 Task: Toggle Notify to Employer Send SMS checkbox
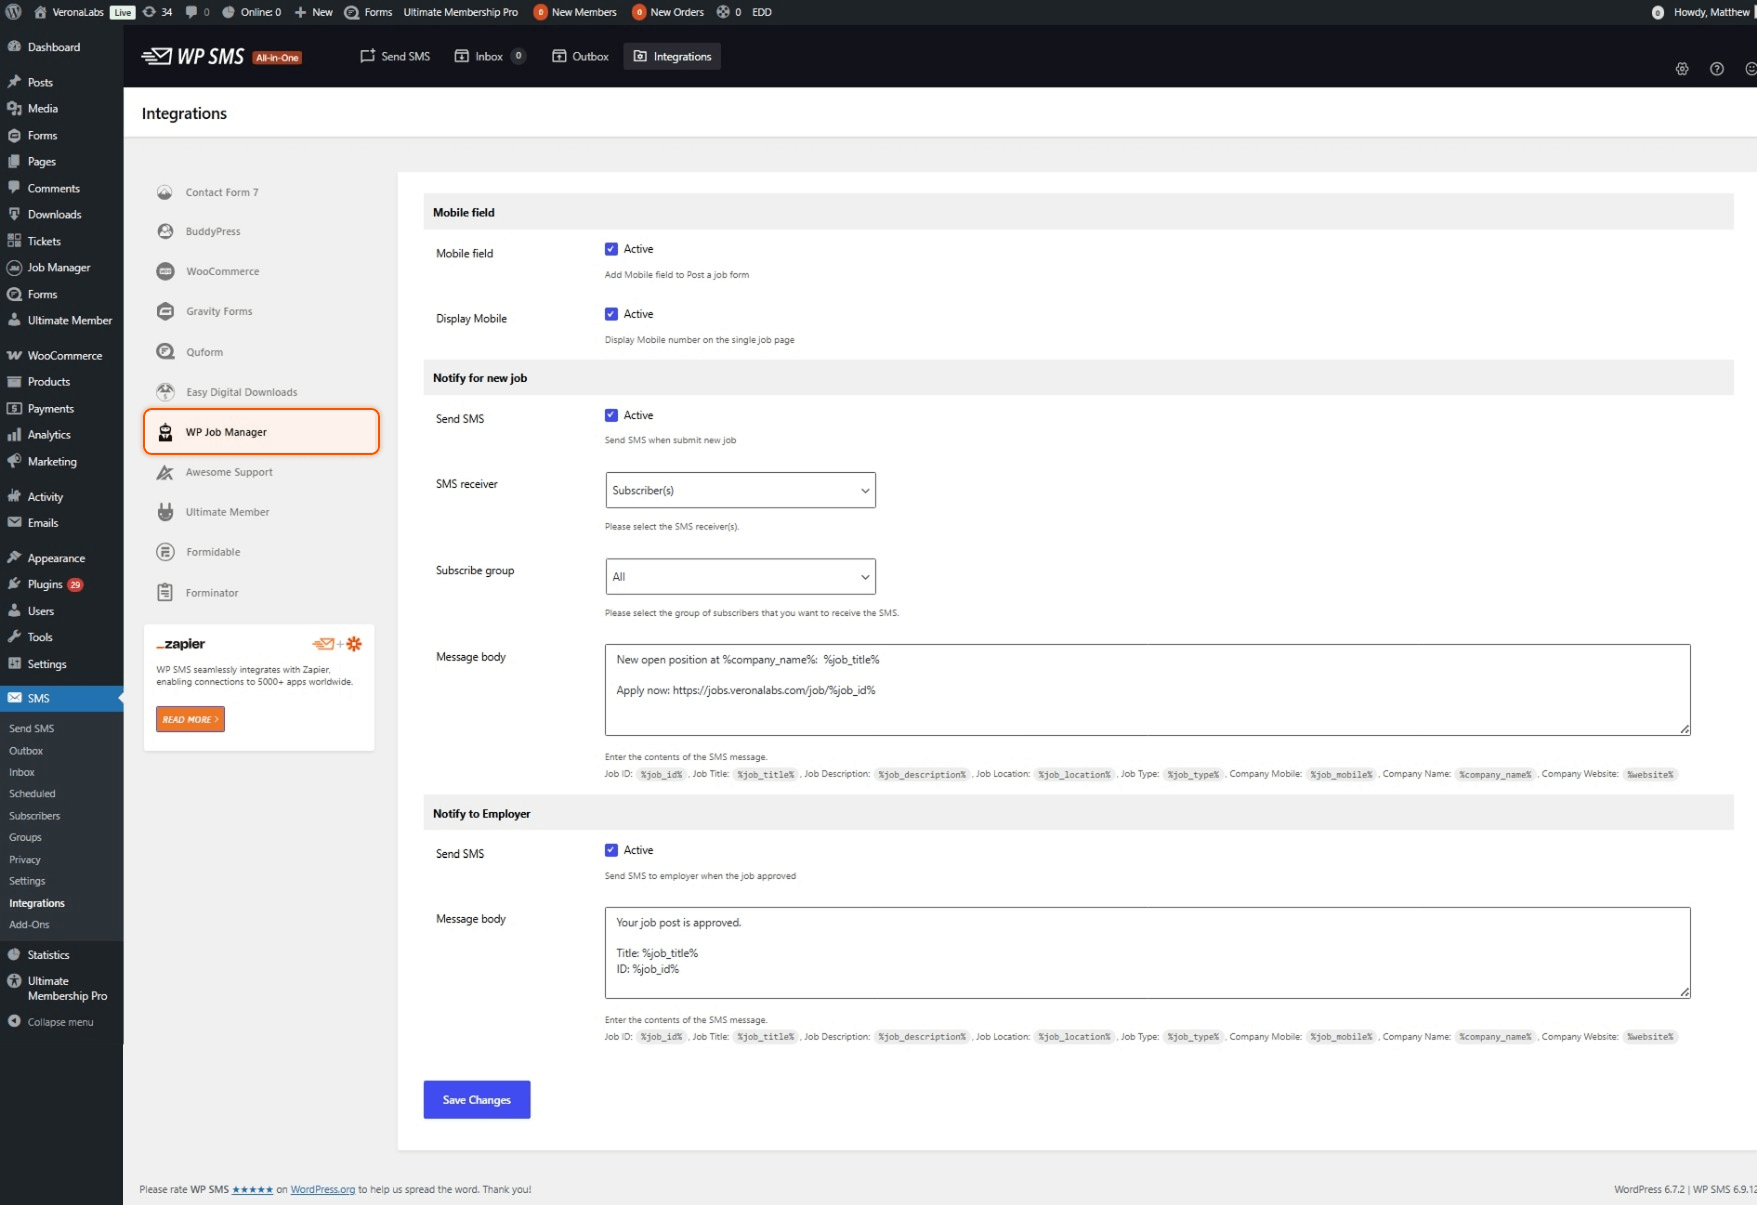click(x=611, y=850)
